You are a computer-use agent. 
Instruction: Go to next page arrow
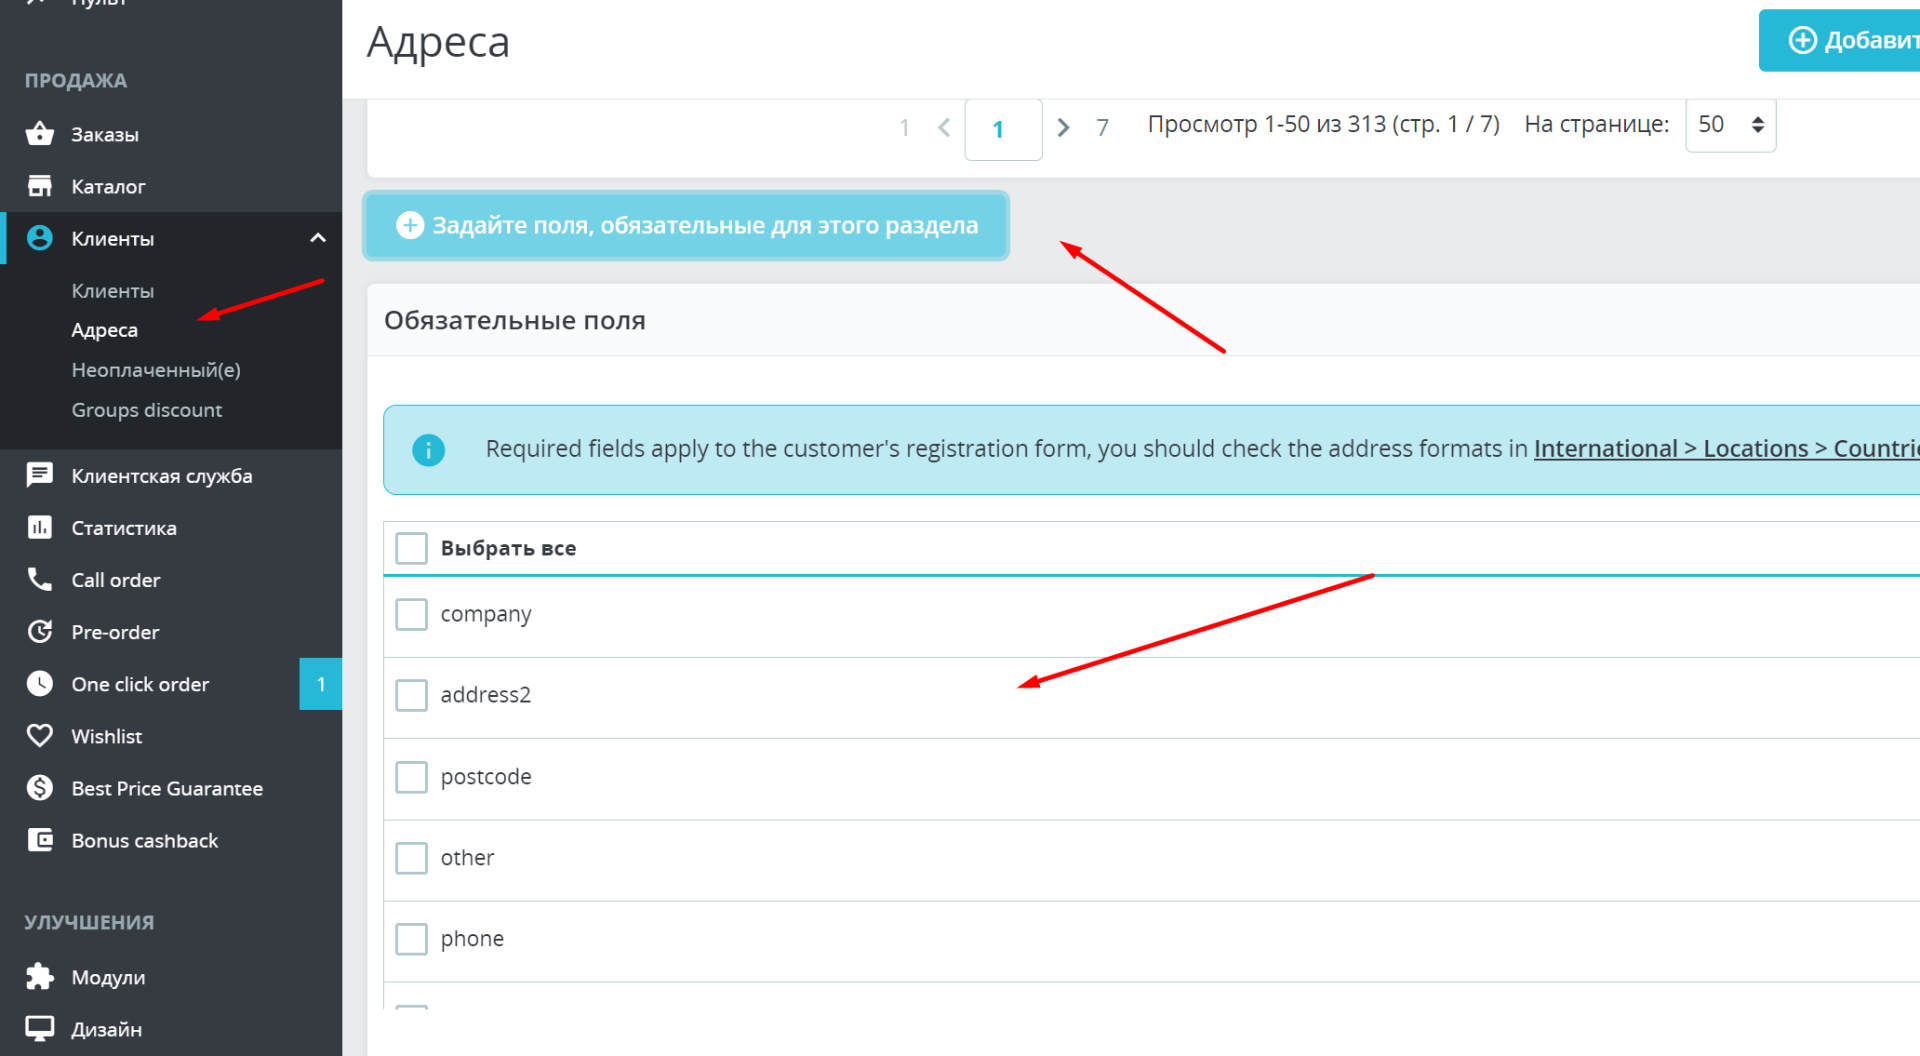[1063, 127]
